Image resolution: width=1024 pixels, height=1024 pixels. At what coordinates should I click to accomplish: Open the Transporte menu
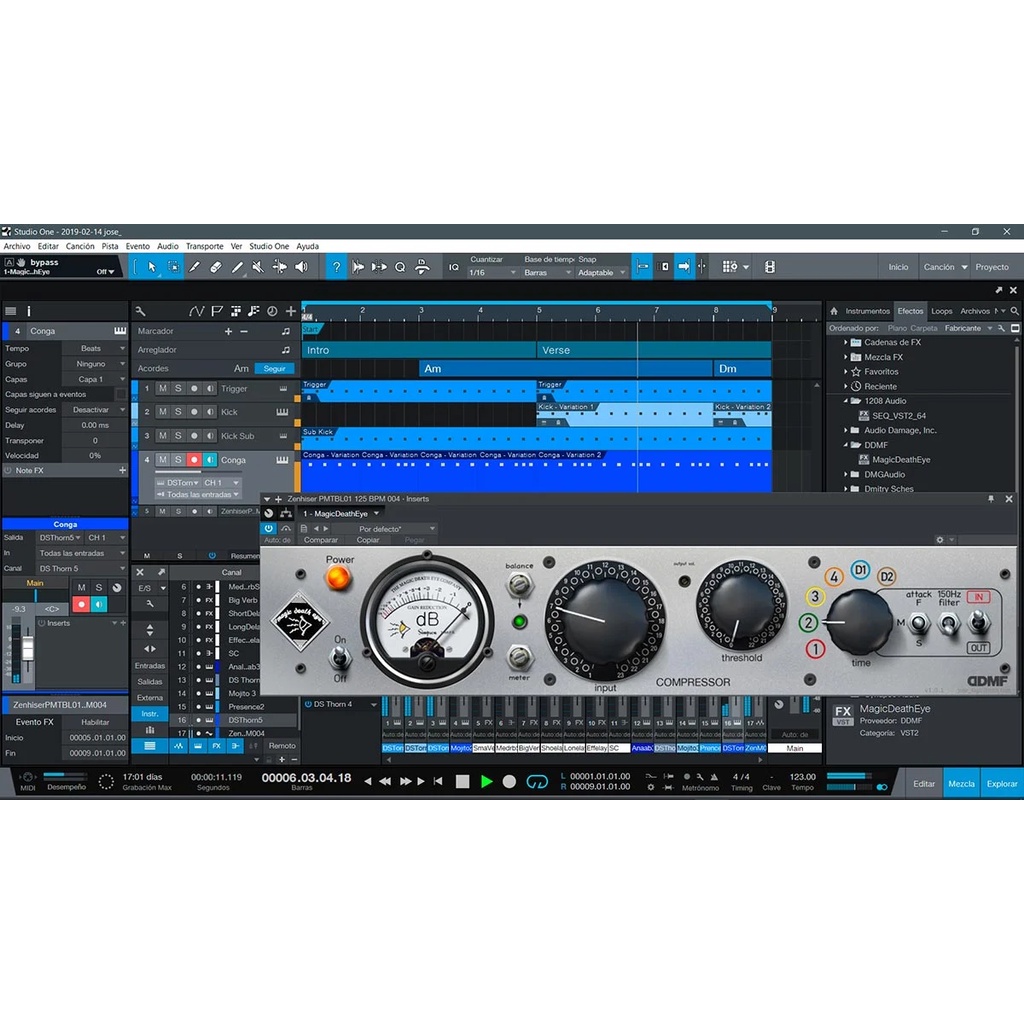(x=204, y=247)
